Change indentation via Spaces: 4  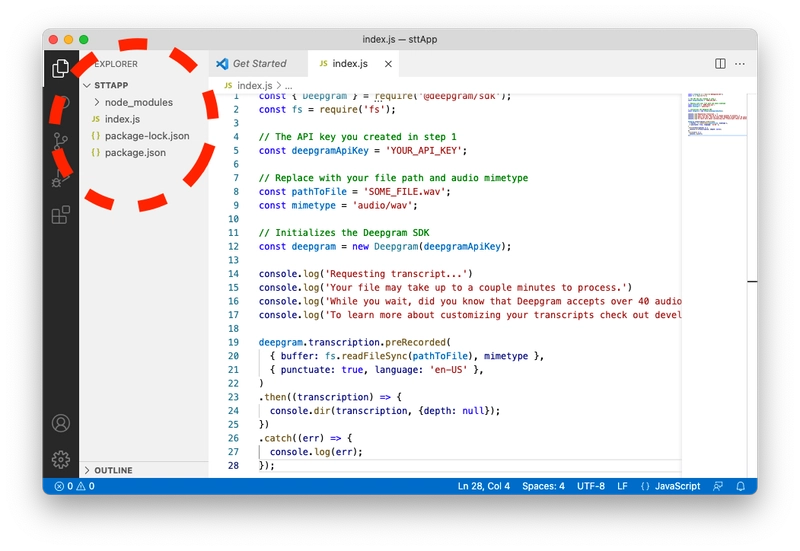pyautogui.click(x=543, y=486)
